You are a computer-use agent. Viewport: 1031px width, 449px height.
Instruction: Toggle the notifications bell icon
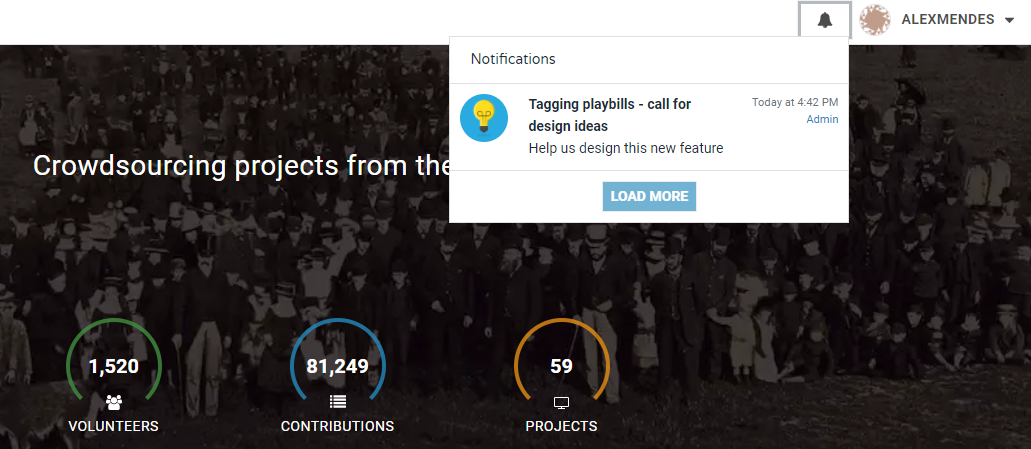click(825, 20)
